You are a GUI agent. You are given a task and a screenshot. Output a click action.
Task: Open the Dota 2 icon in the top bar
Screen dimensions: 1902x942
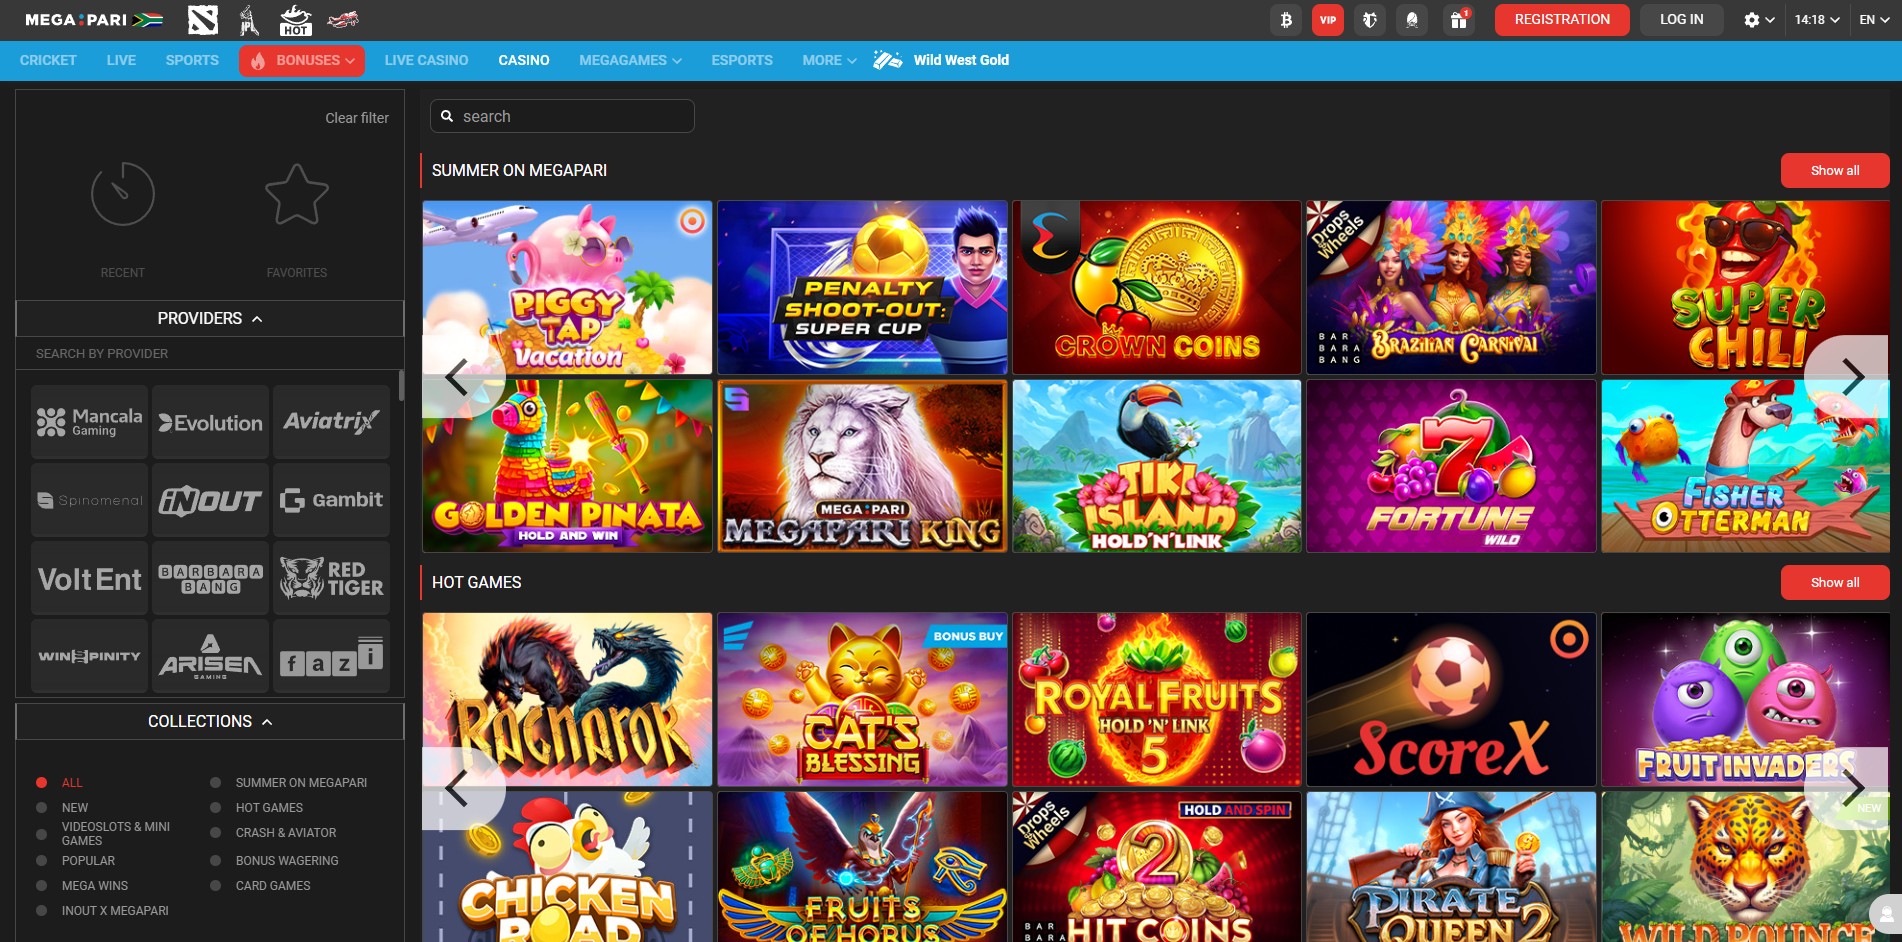tap(203, 19)
